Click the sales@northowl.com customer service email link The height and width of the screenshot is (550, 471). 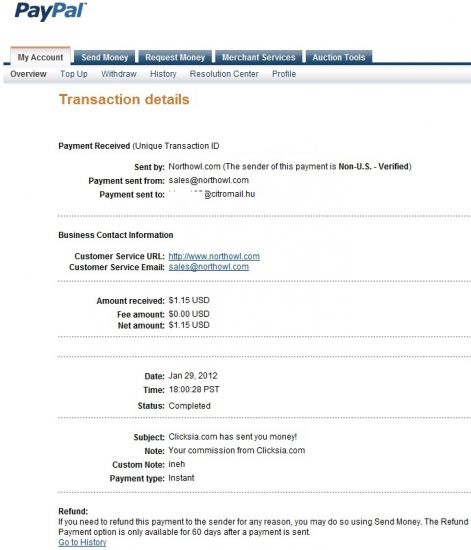[x=209, y=267]
